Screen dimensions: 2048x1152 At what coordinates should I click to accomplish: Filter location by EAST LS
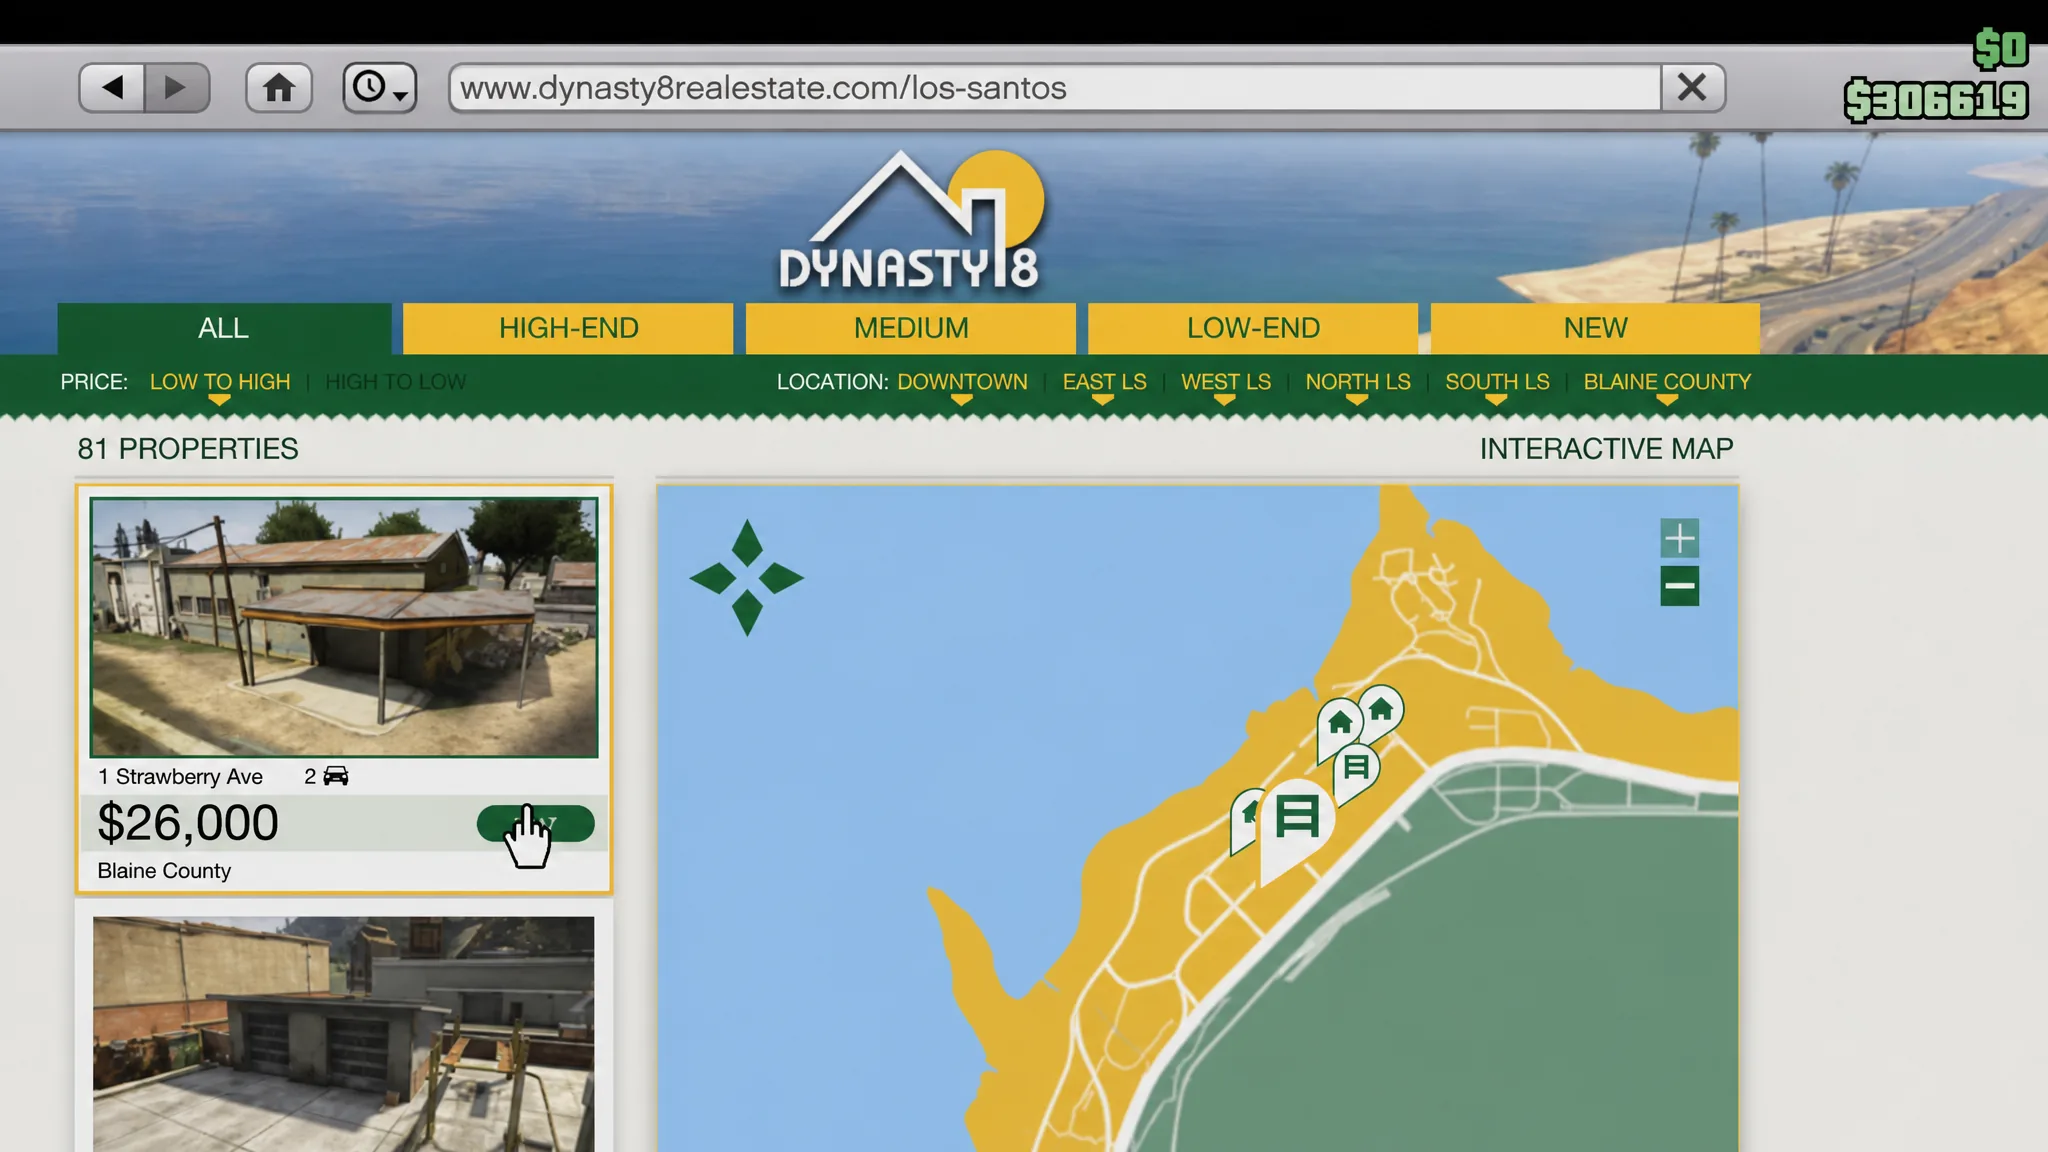(x=1104, y=382)
